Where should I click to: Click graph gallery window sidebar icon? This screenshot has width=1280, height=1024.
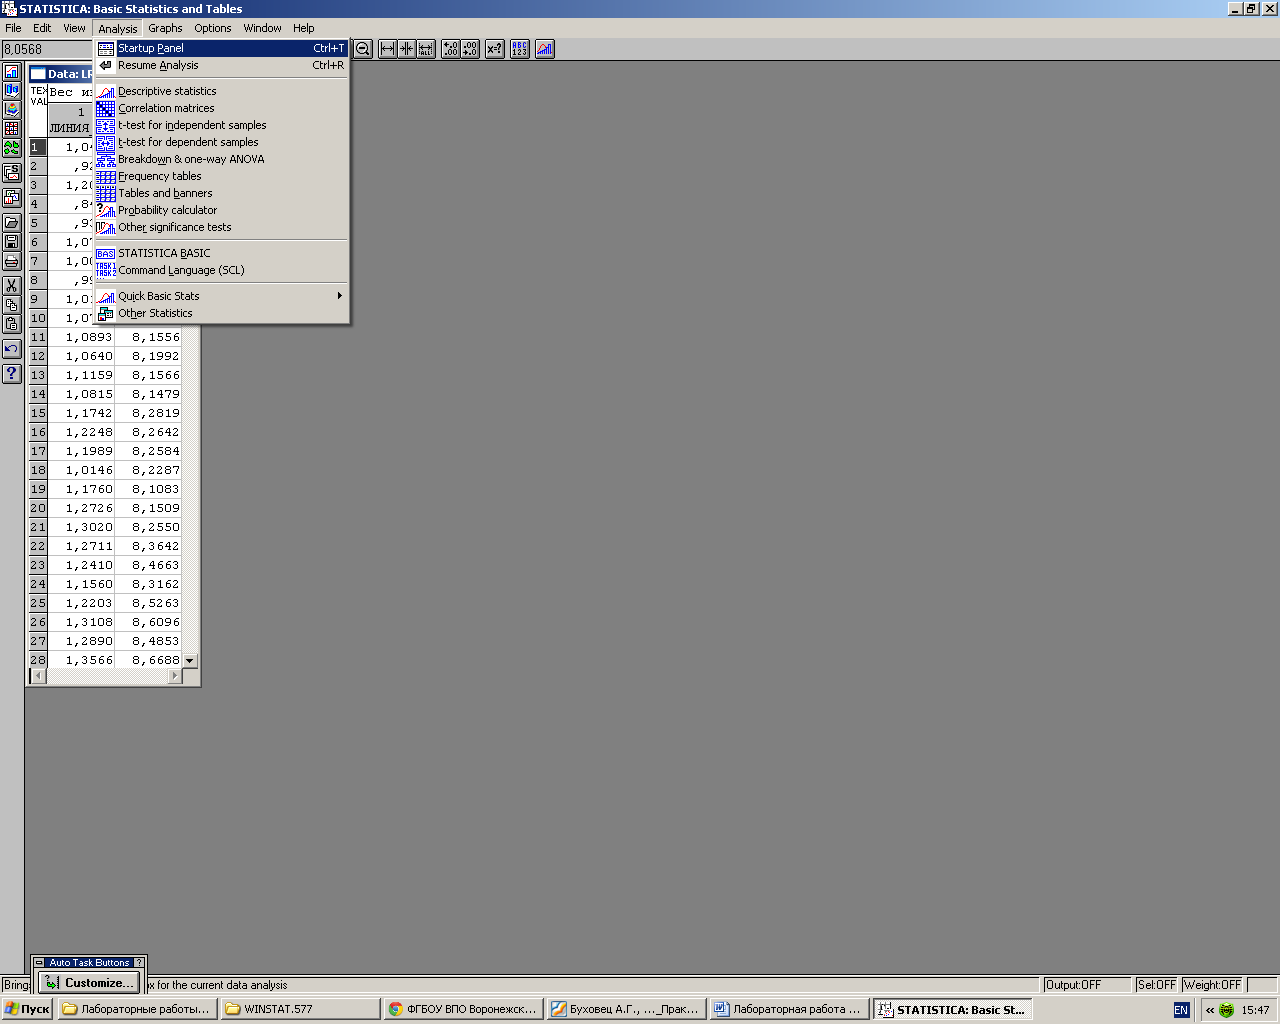pos(12,198)
